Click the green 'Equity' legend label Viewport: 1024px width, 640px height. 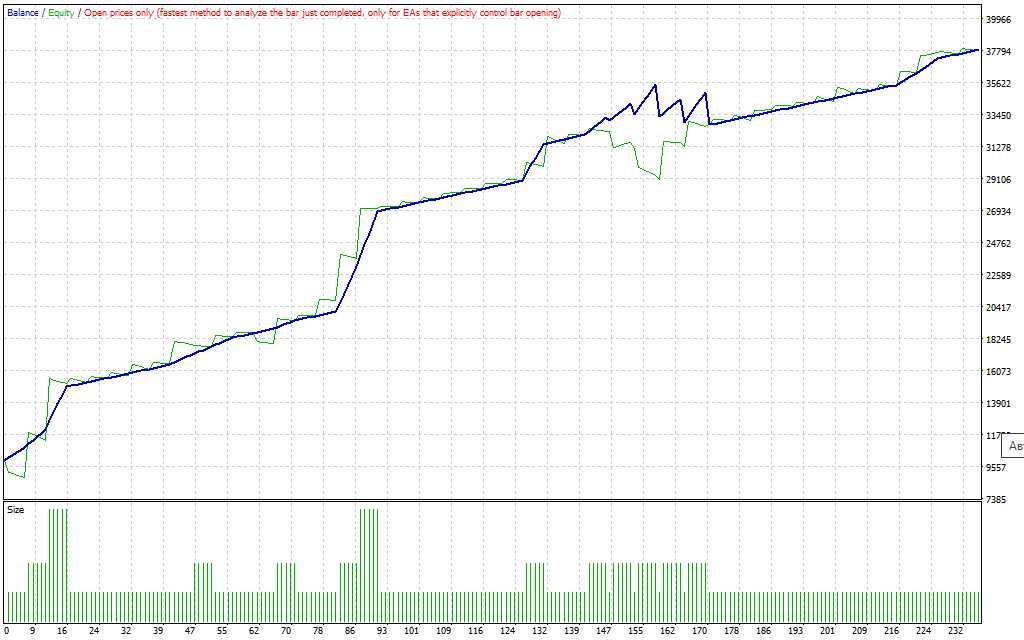(60, 13)
